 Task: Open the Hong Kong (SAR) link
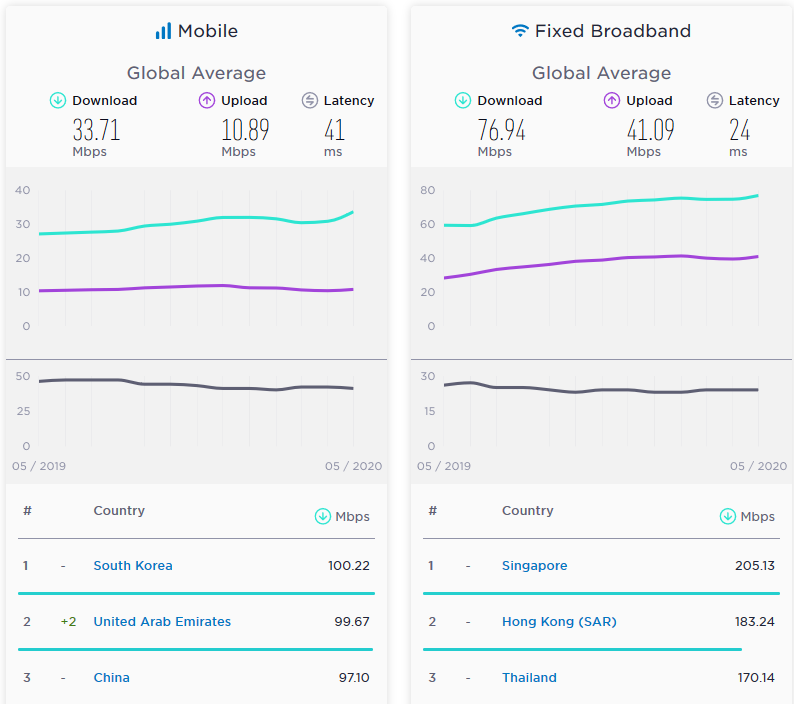click(559, 621)
